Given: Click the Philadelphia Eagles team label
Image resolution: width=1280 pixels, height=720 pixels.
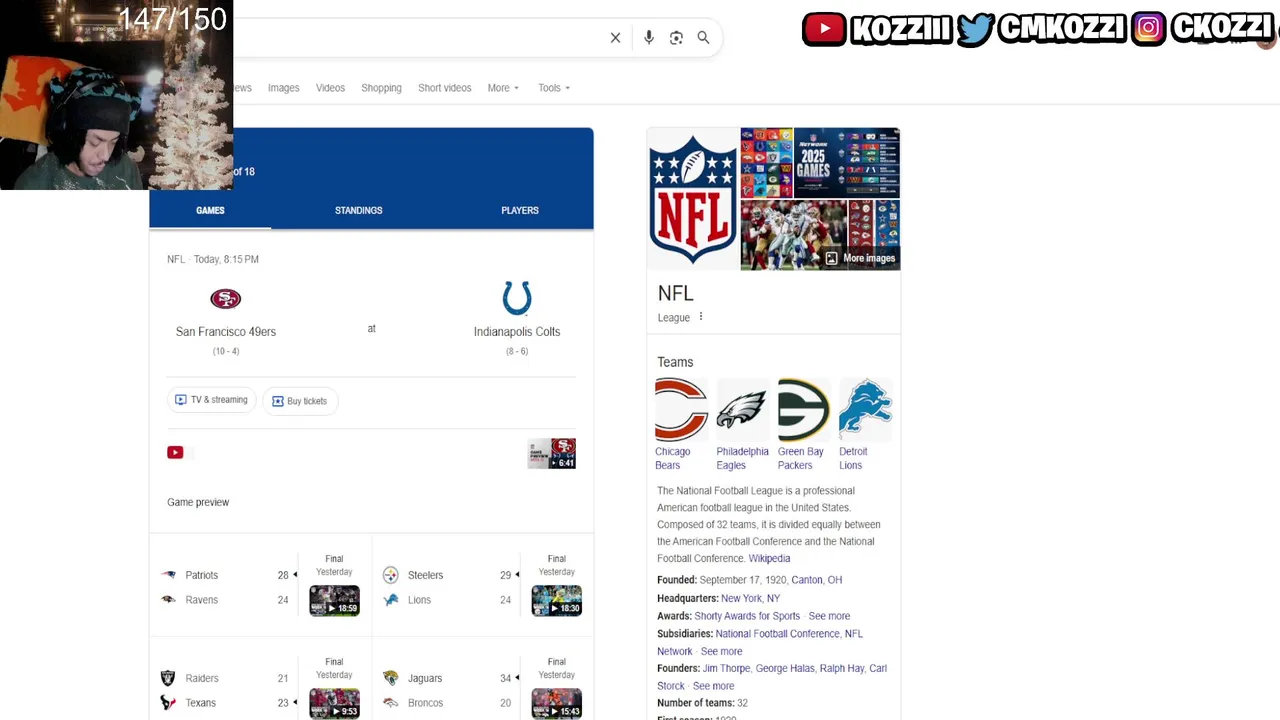Looking at the screenshot, I should click(x=742, y=458).
